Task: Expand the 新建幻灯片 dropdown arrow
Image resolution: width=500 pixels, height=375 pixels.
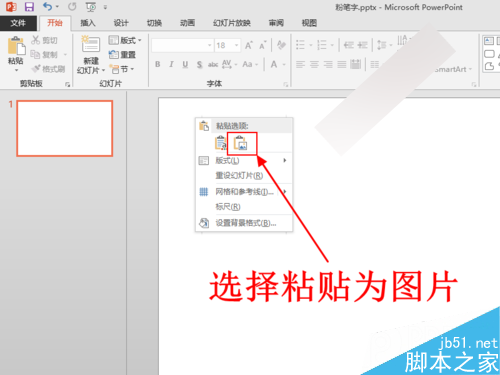Action: coord(103,70)
